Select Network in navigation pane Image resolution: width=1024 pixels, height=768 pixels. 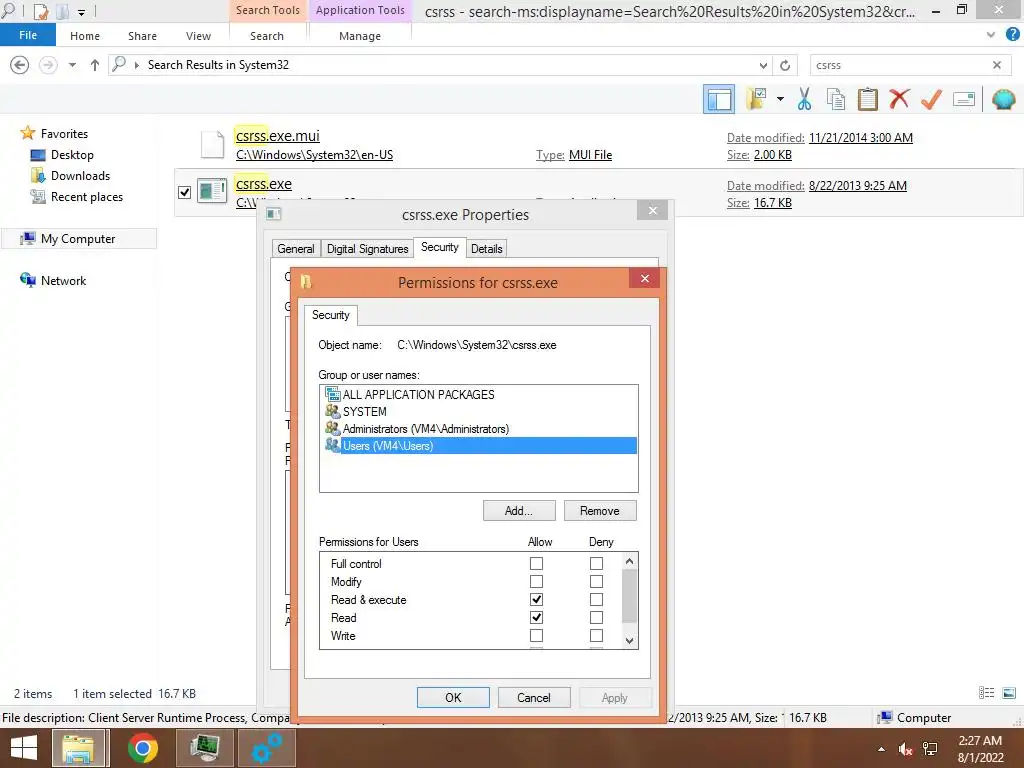(63, 280)
